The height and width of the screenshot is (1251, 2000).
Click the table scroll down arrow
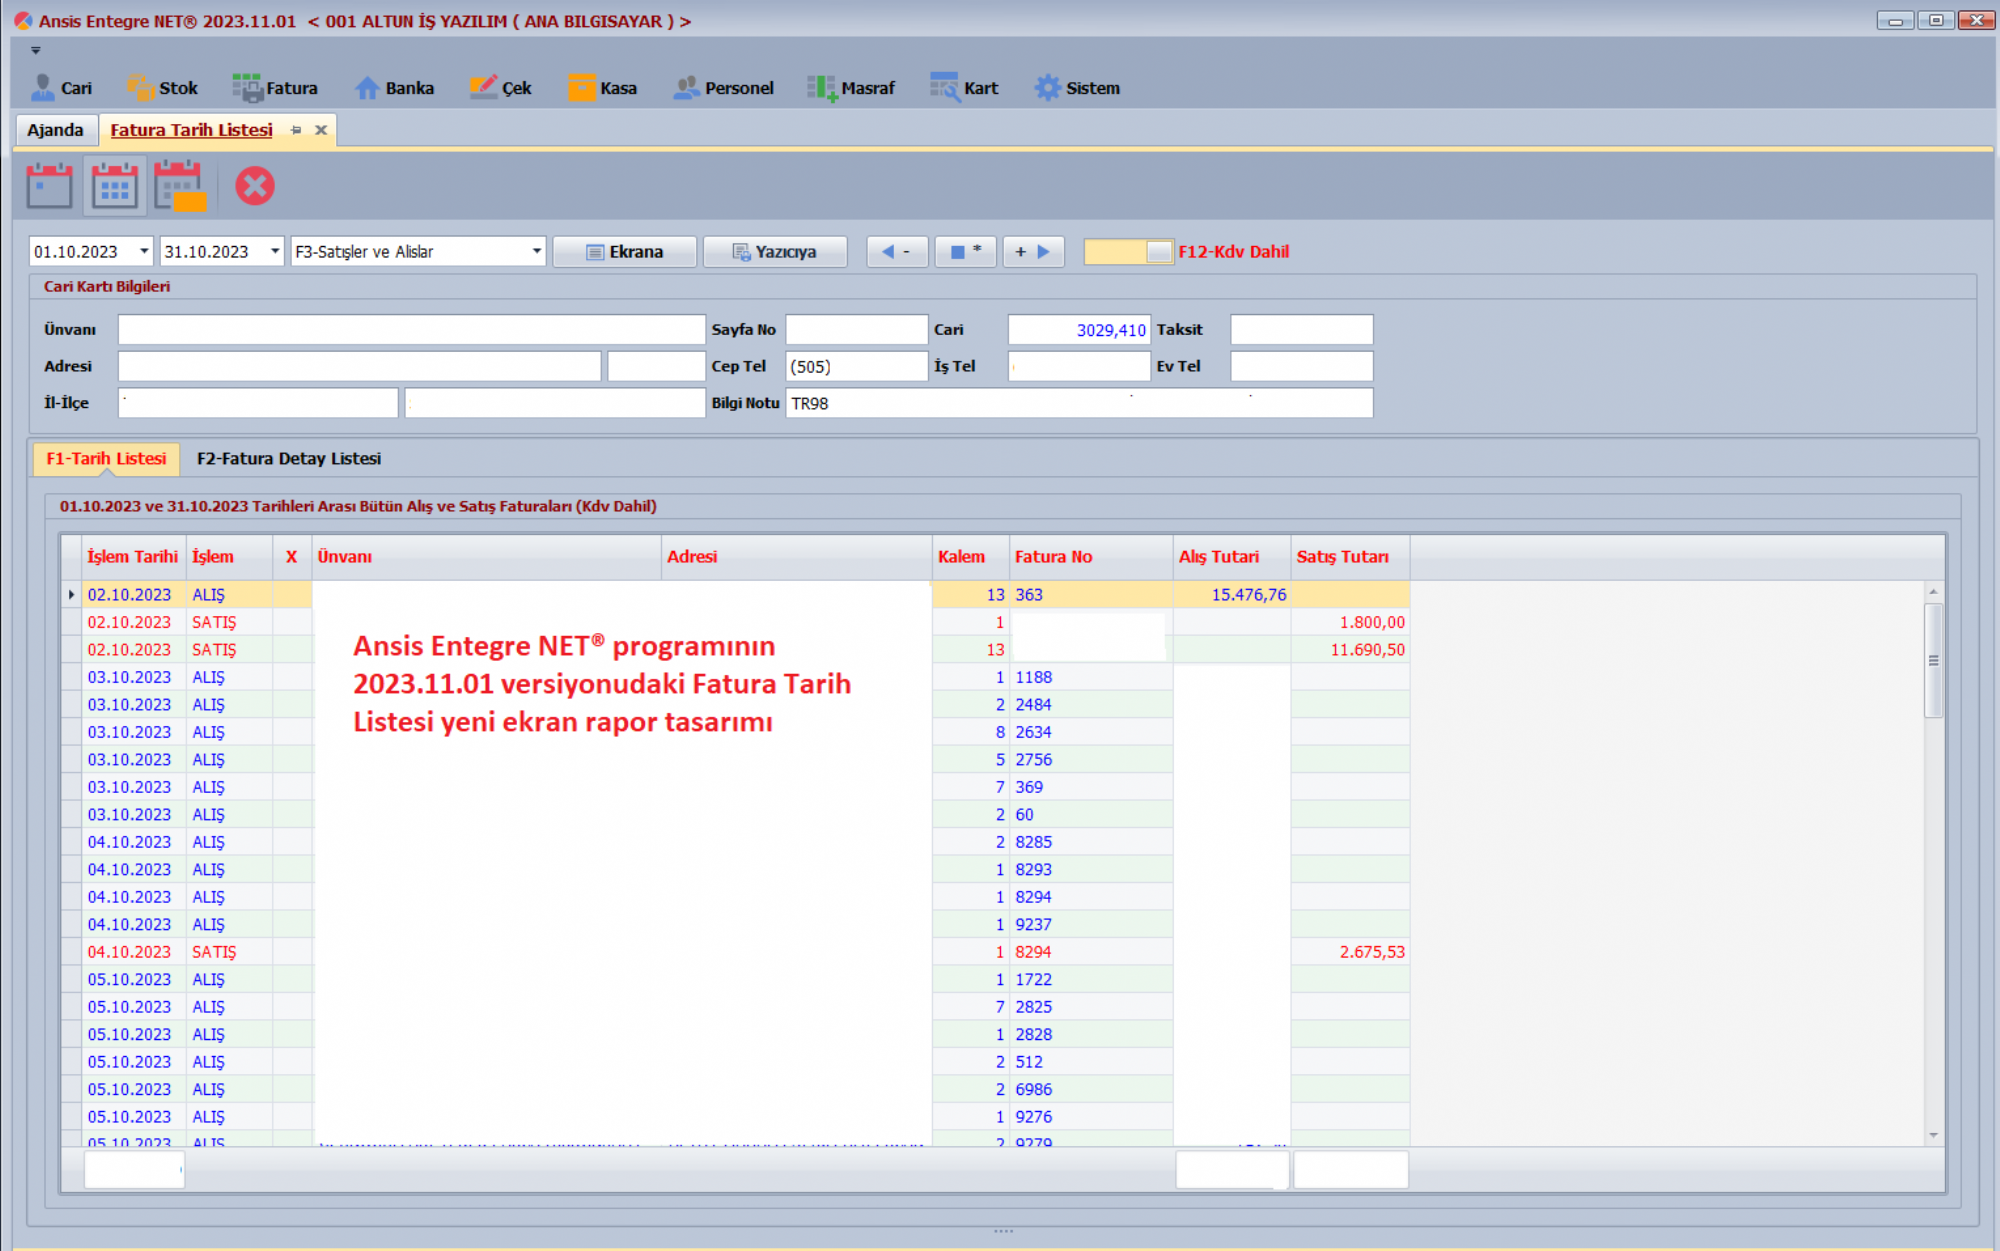click(x=1933, y=1135)
